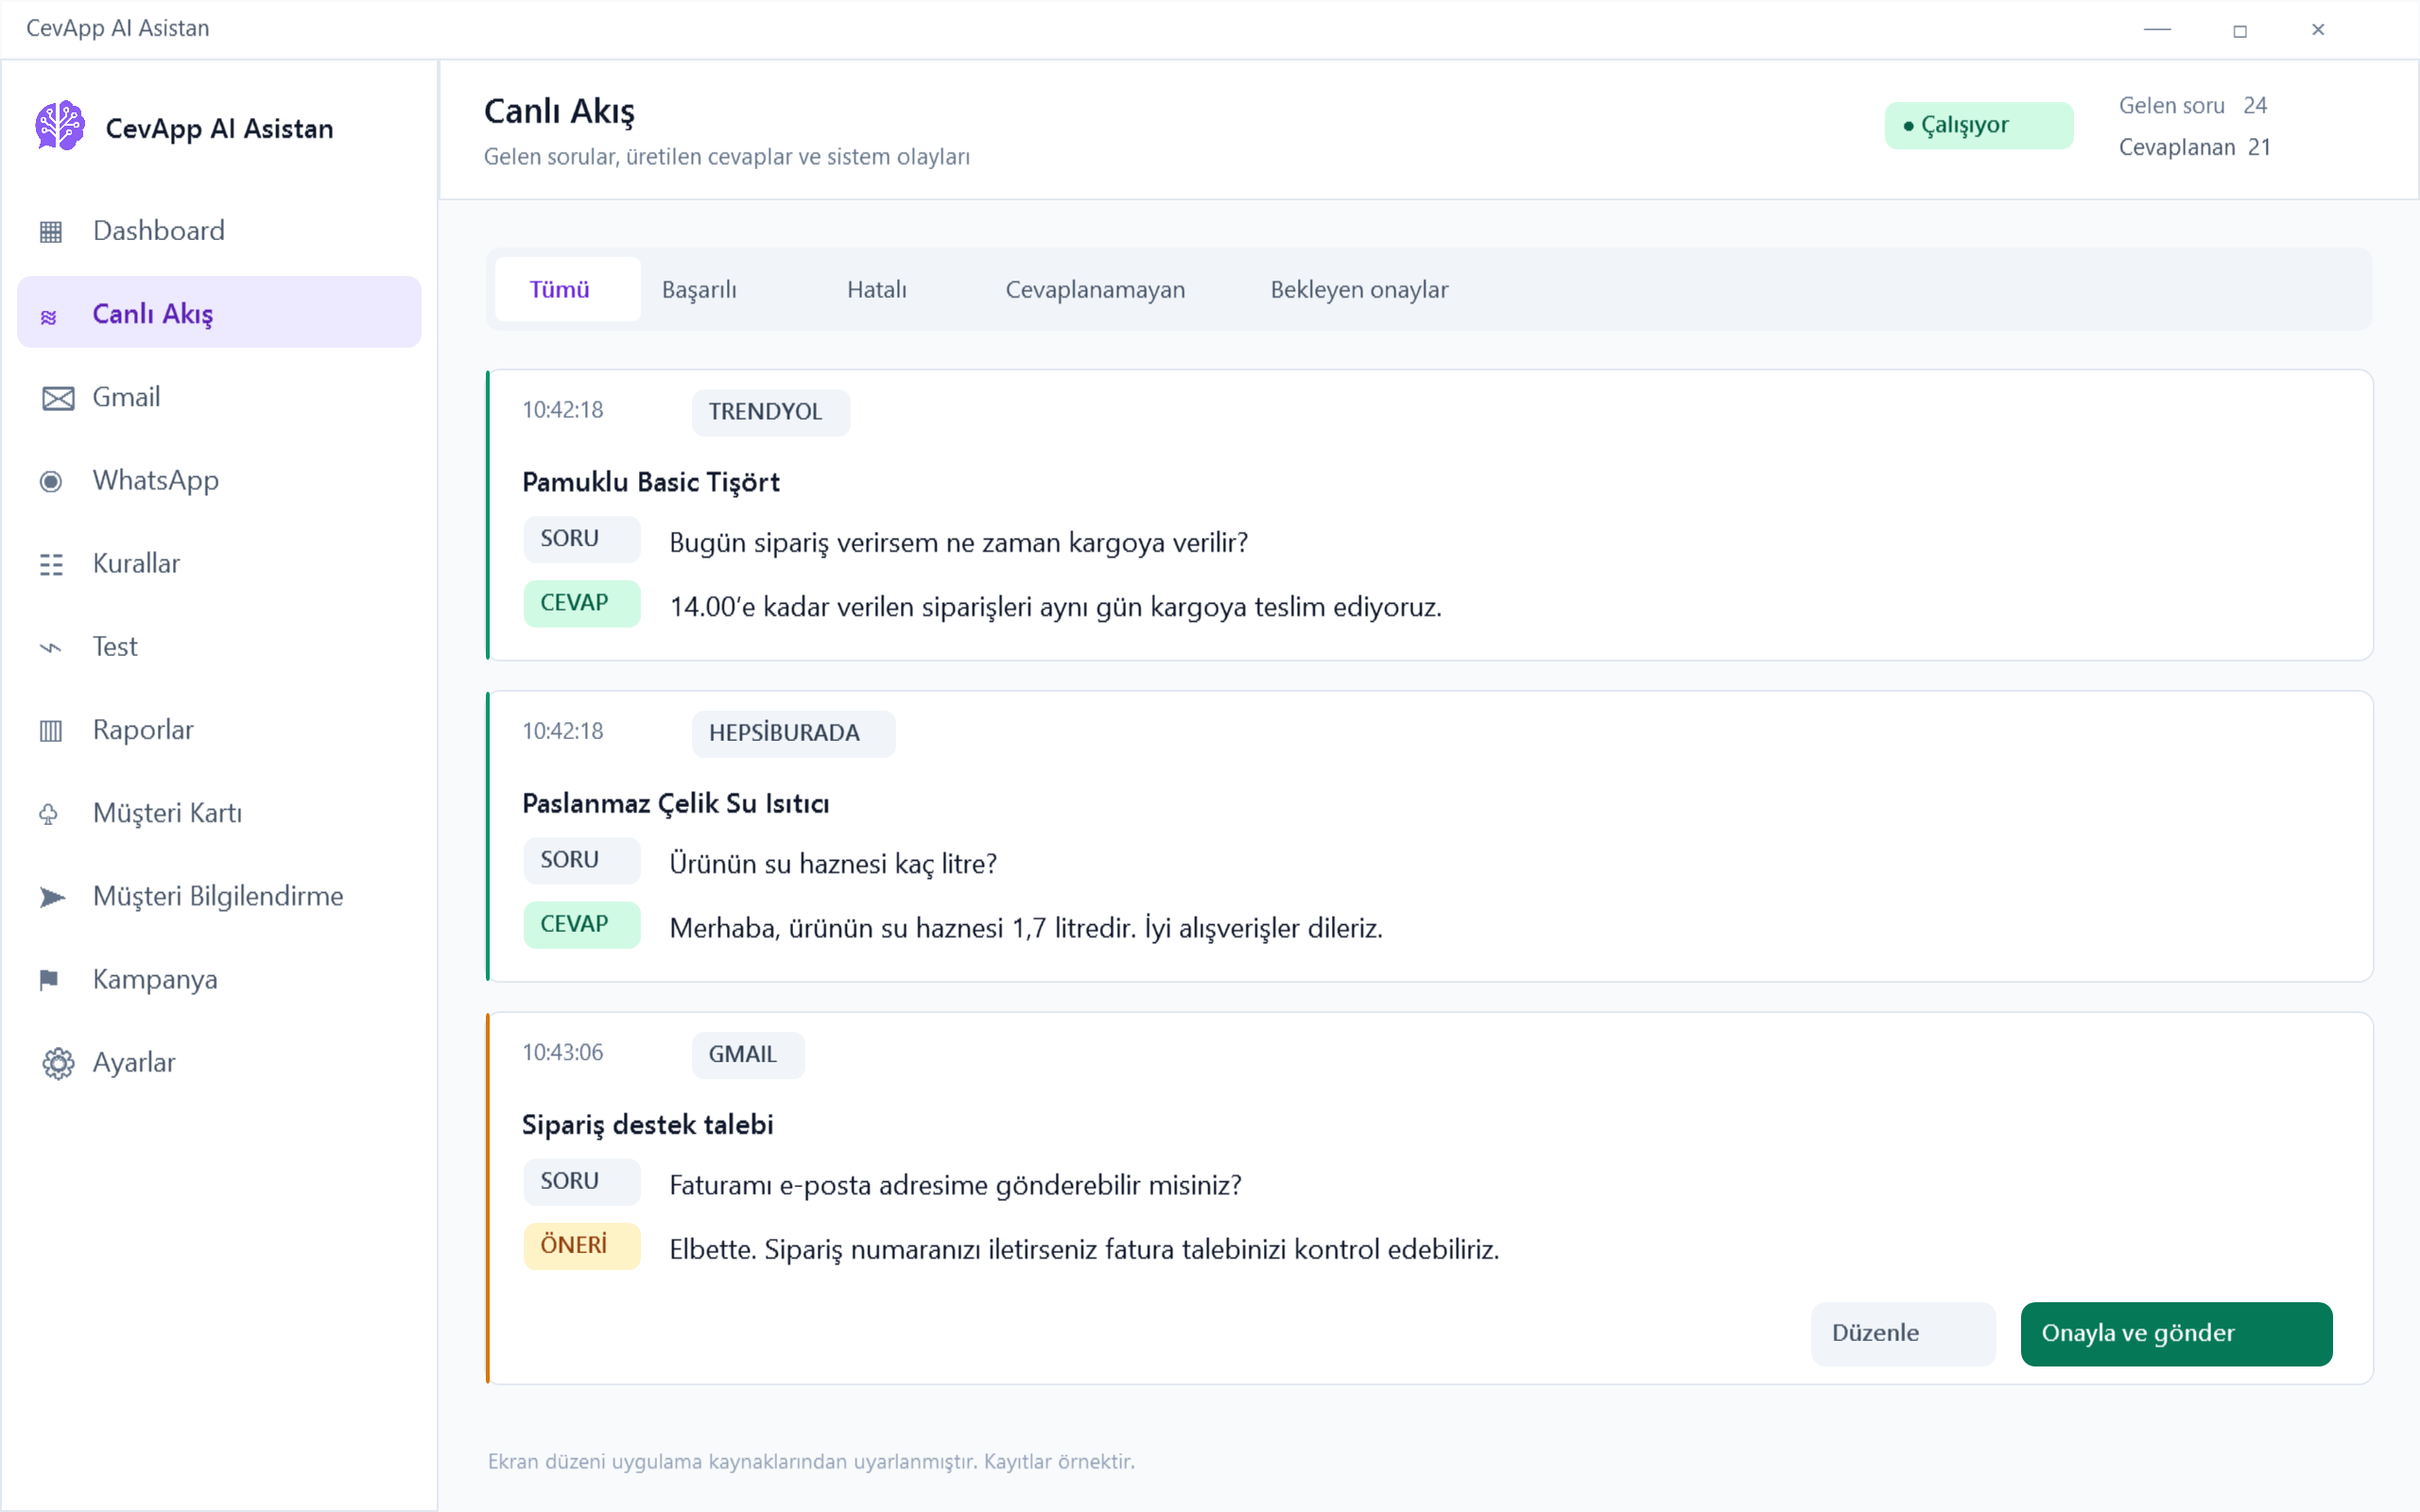Open Raporlar in the sidebar
Image resolution: width=2420 pixels, height=1512 pixels.
[x=219, y=729]
